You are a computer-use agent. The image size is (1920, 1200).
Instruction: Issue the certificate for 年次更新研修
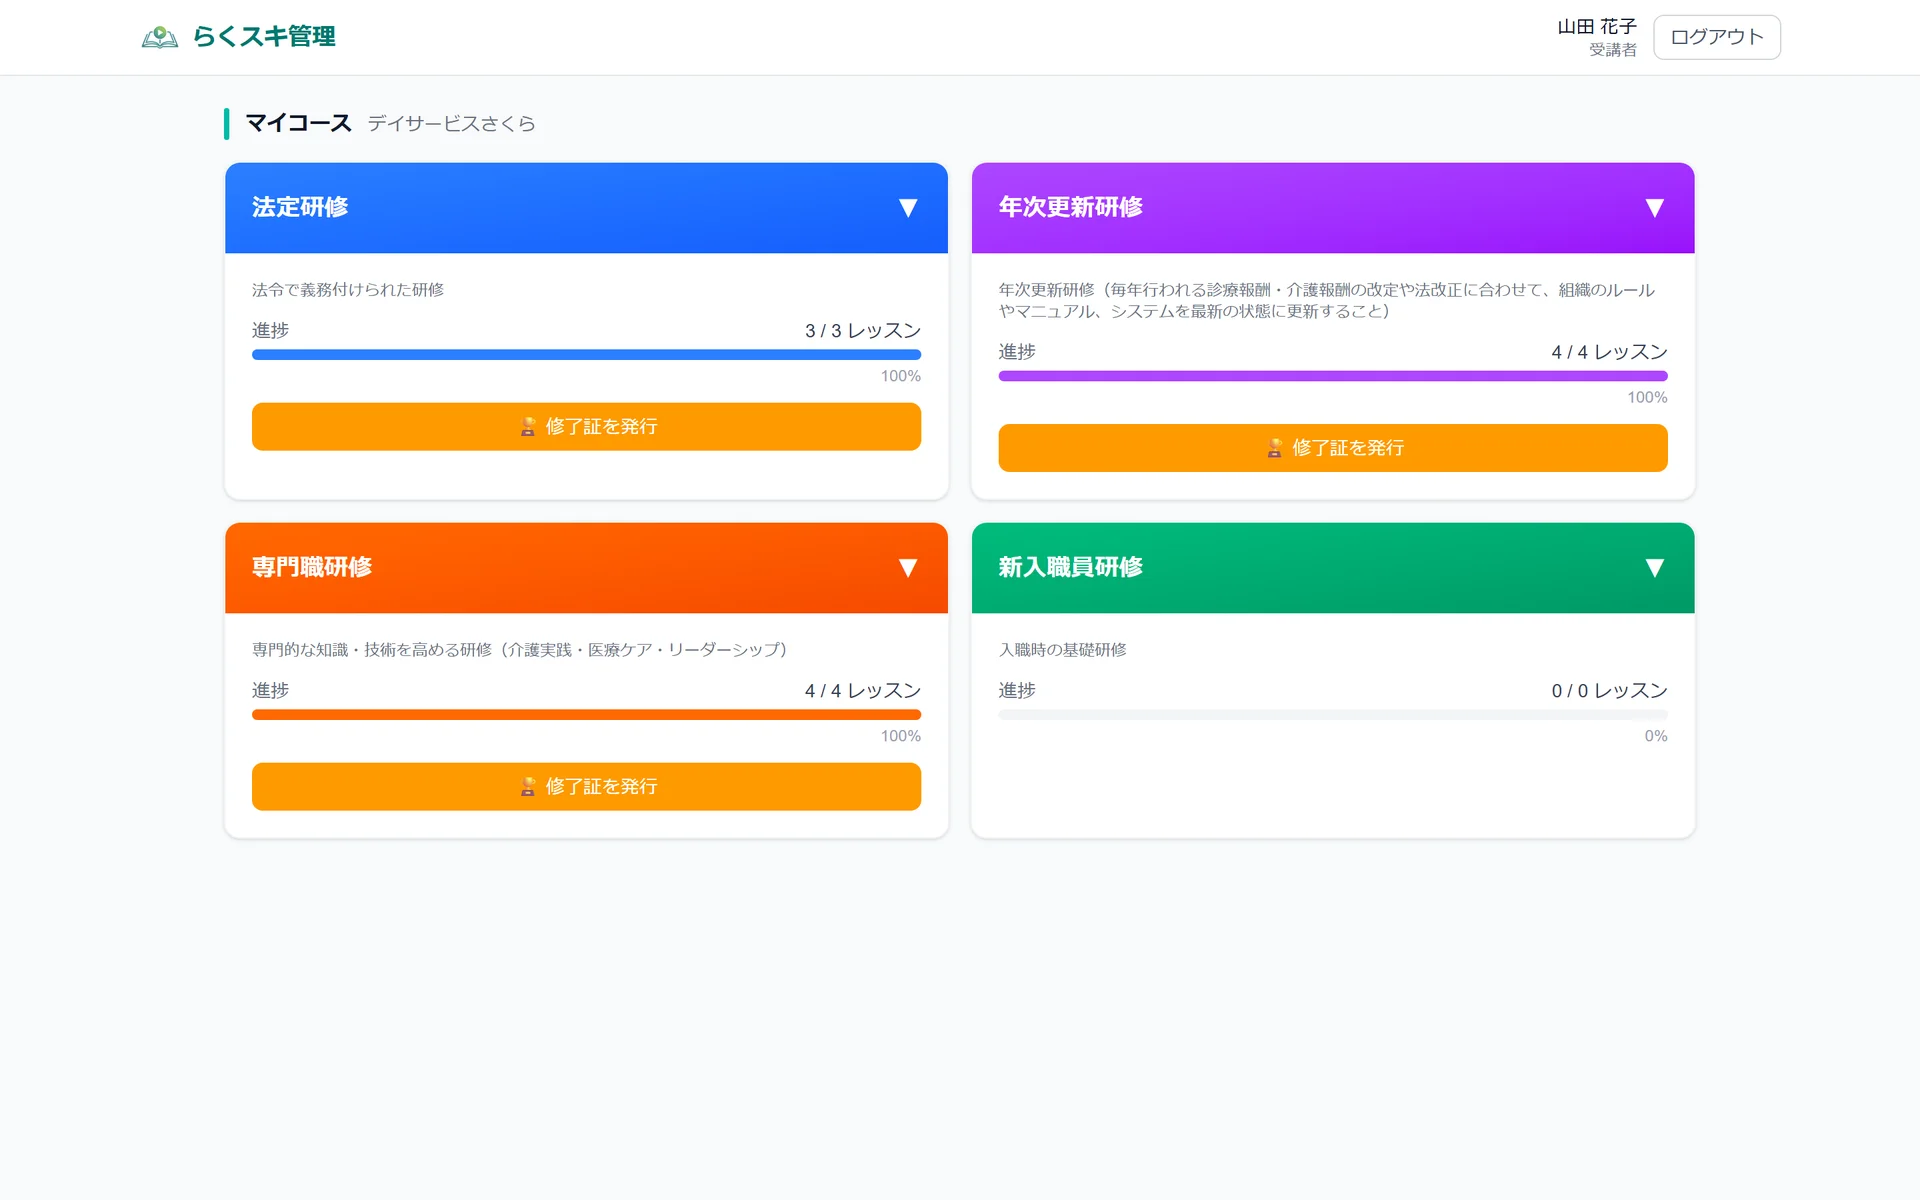click(x=1332, y=448)
